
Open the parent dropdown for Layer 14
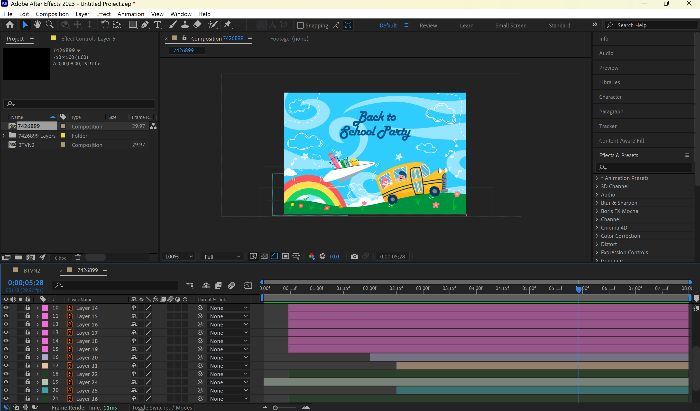(228, 308)
